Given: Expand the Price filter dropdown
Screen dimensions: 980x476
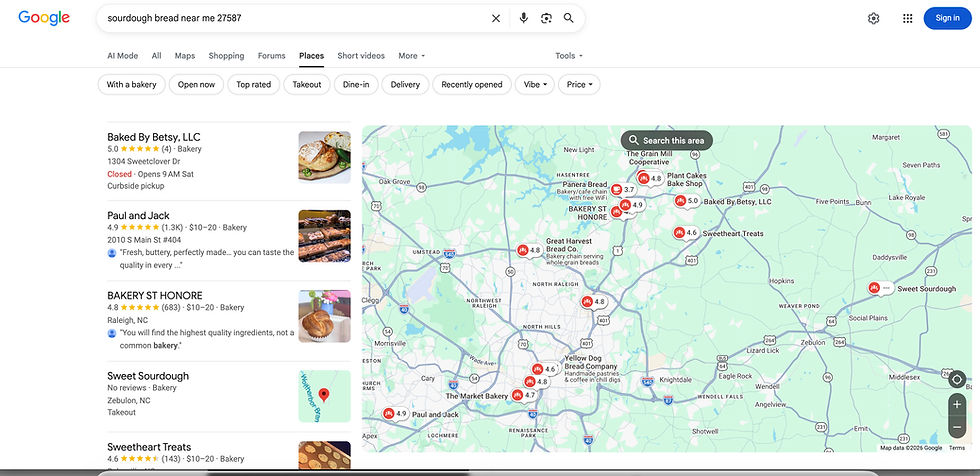Looking at the screenshot, I should point(579,84).
